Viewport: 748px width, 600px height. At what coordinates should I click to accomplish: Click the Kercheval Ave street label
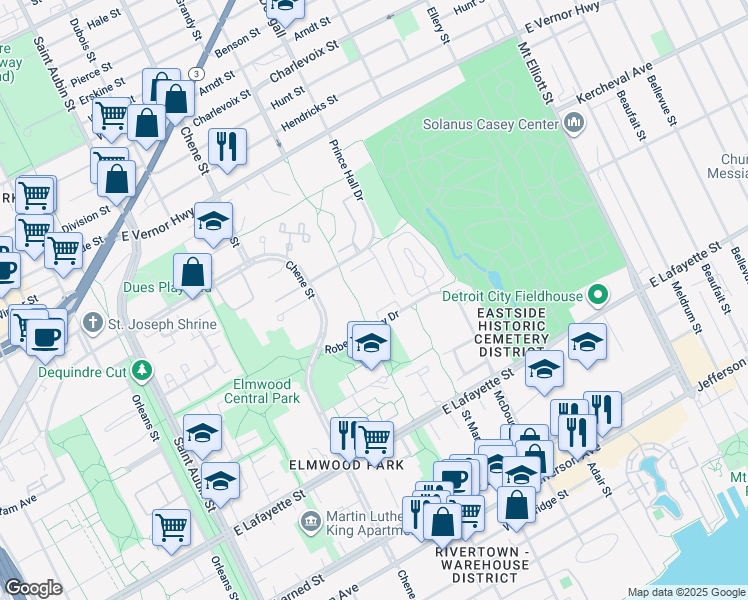pyautogui.click(x=614, y=83)
